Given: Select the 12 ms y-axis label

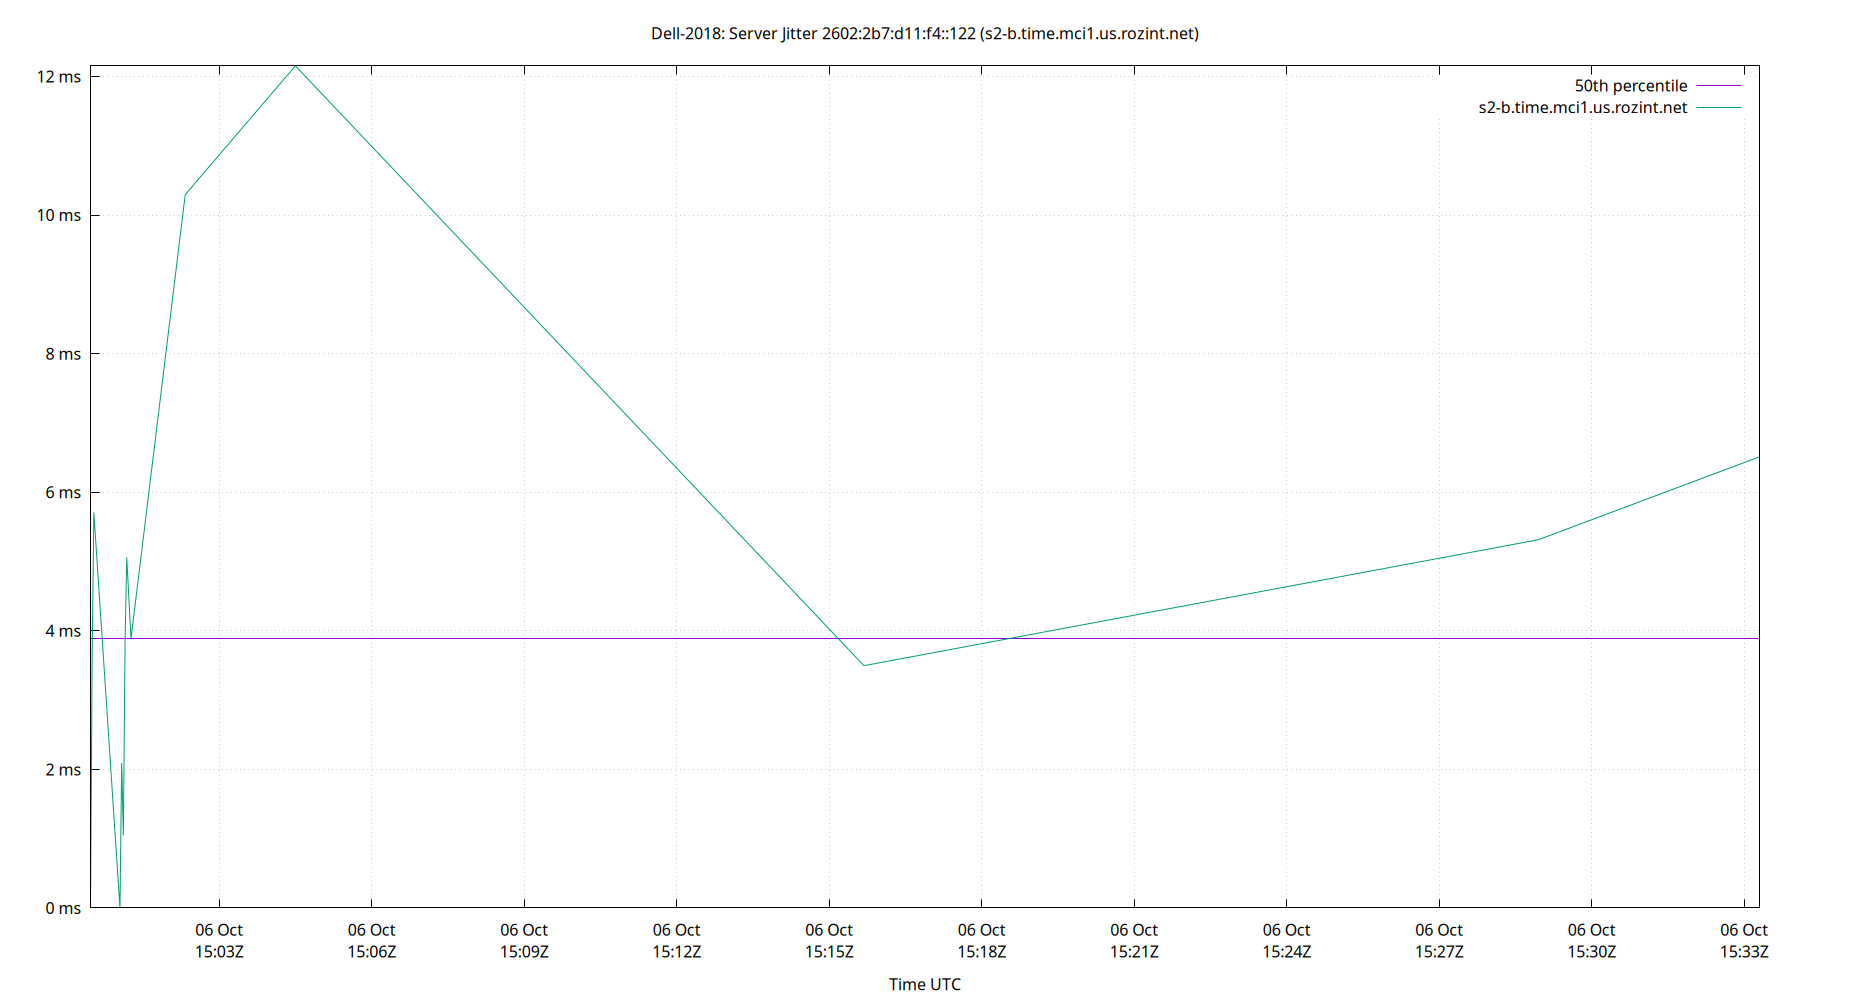Looking at the screenshot, I should coord(60,74).
